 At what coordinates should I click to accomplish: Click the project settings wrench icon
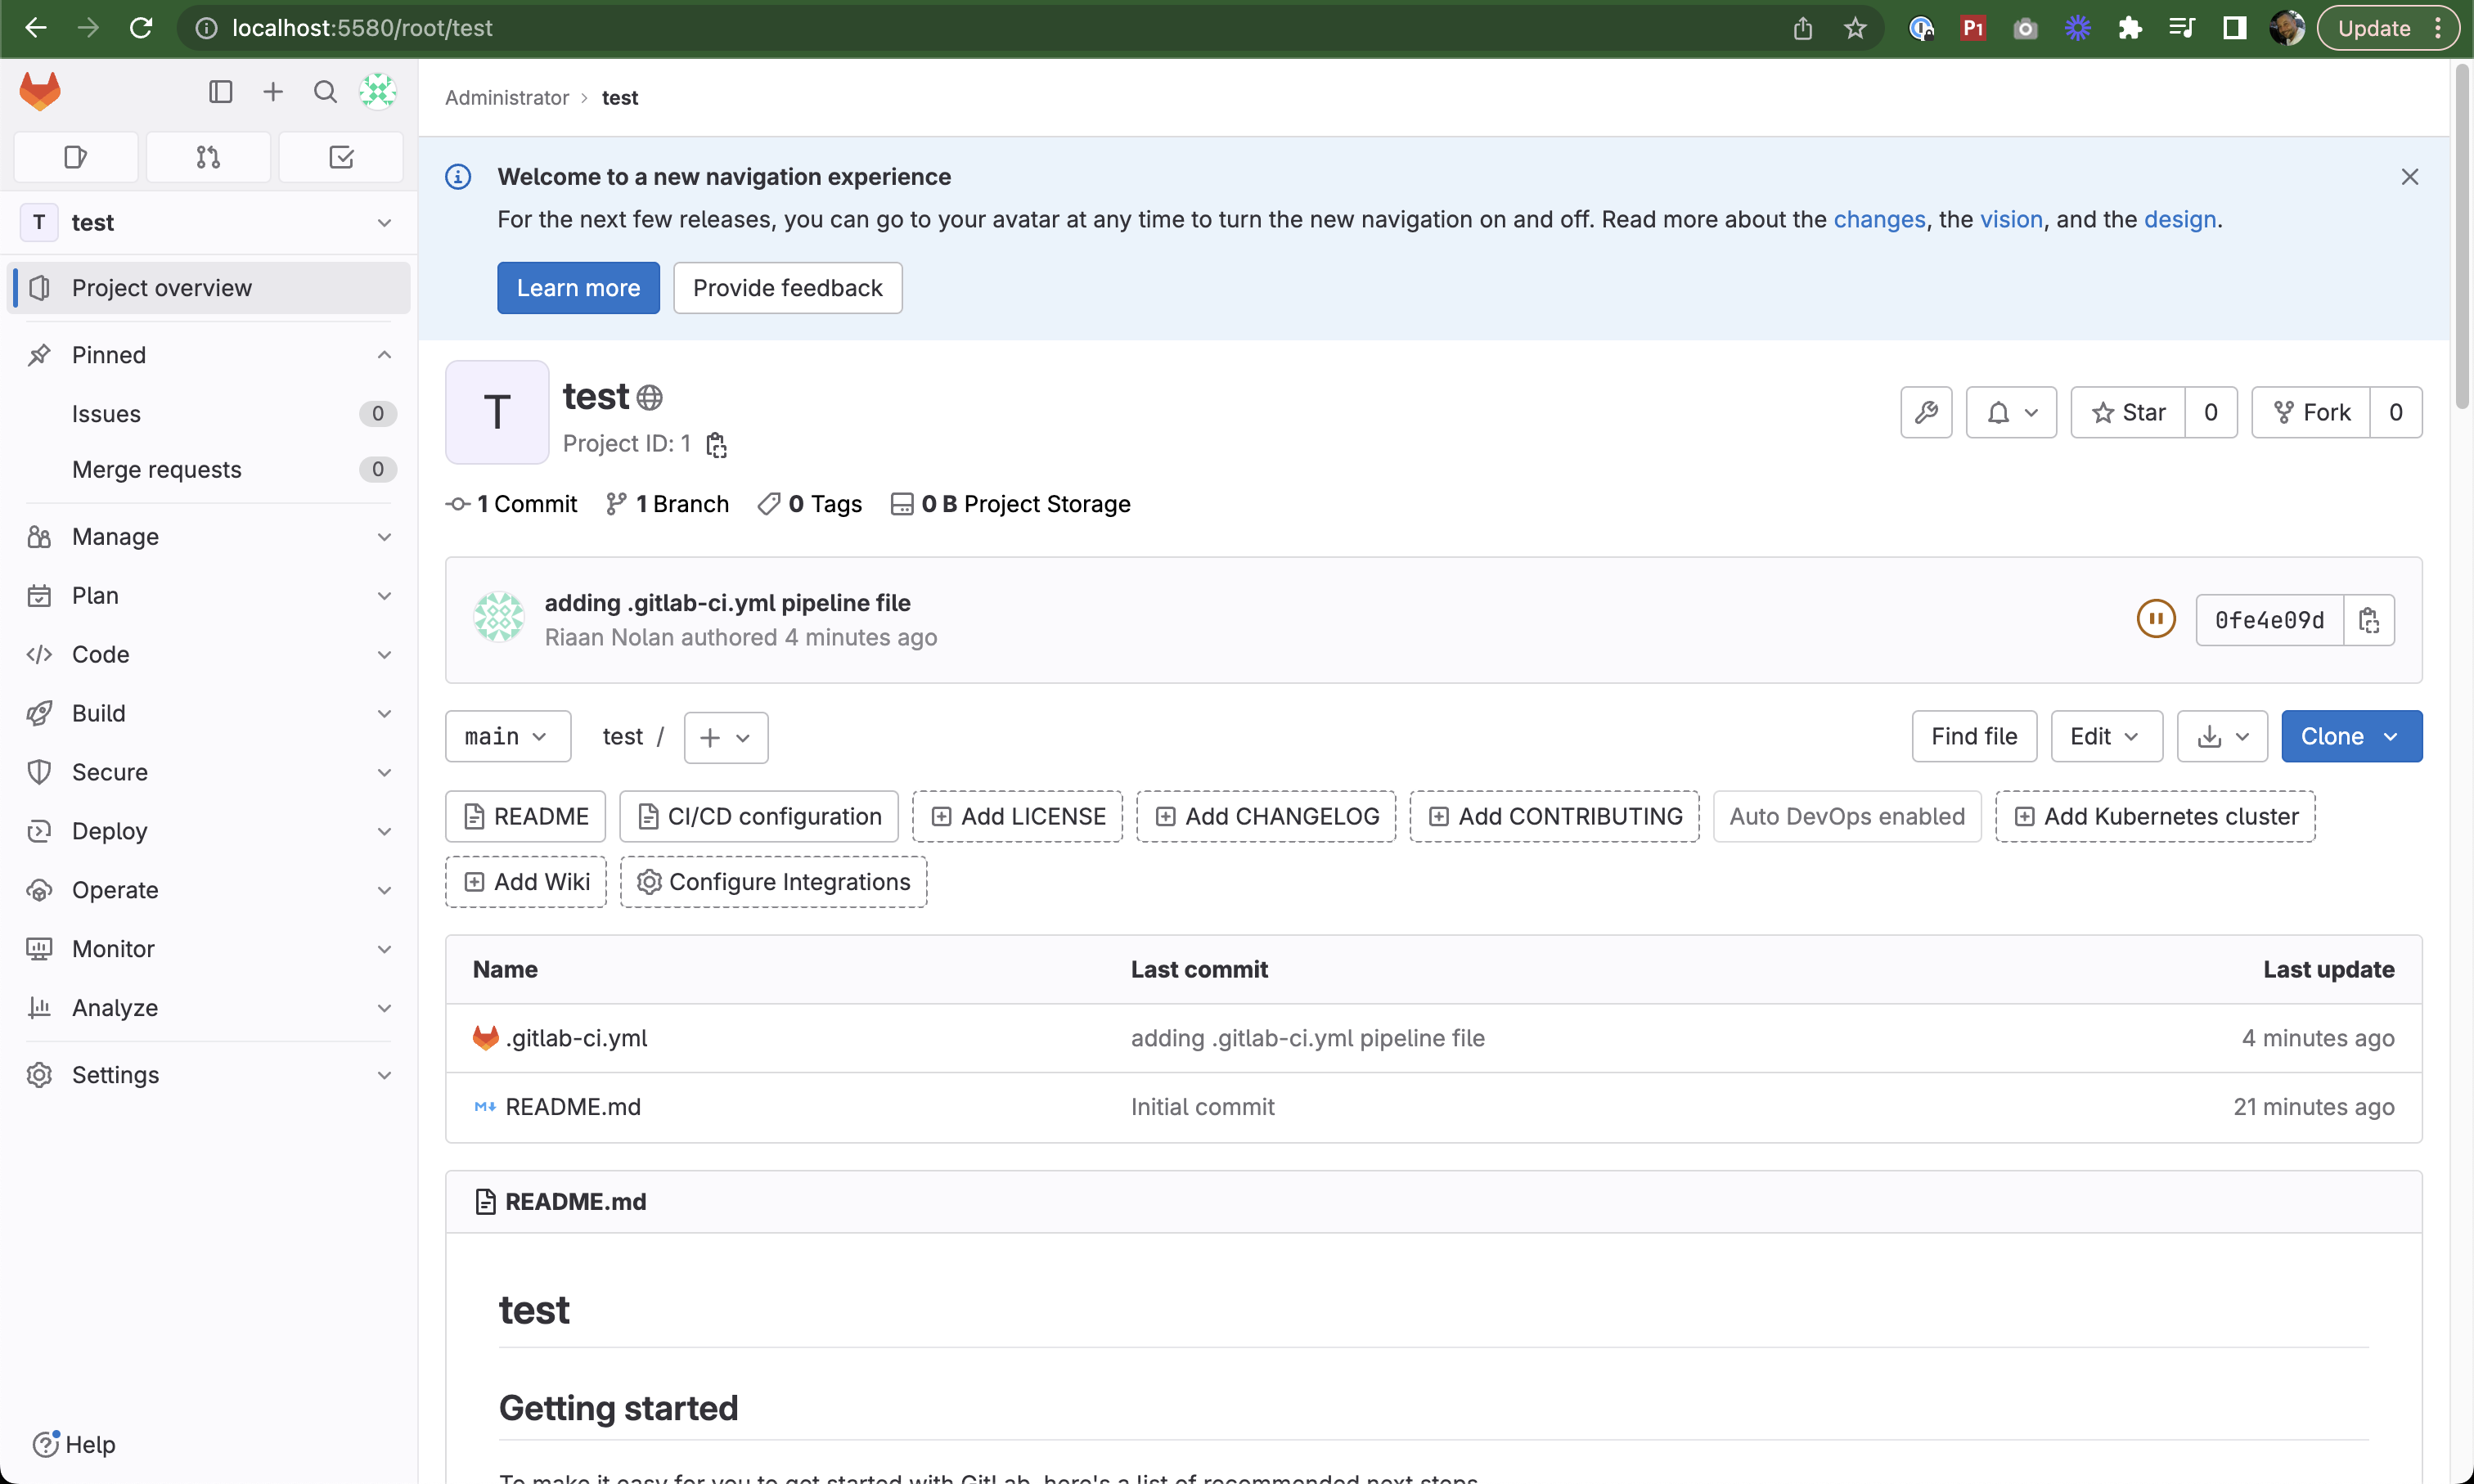pos(1926,412)
